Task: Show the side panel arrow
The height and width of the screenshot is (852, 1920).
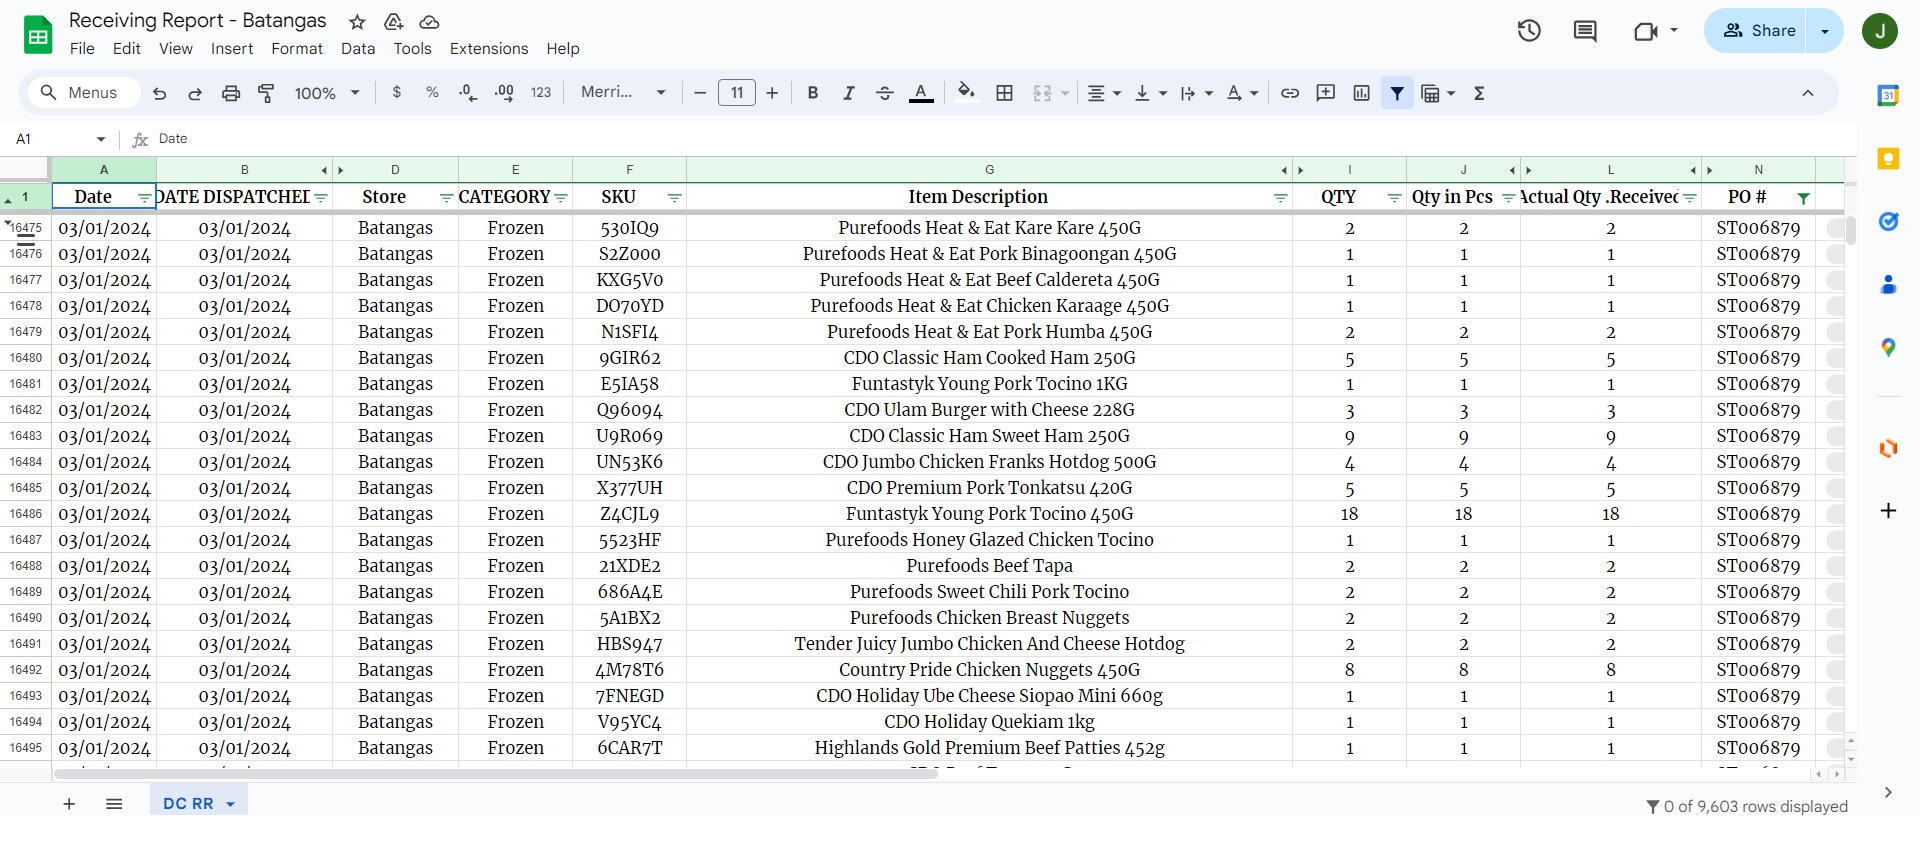Action: [1888, 793]
